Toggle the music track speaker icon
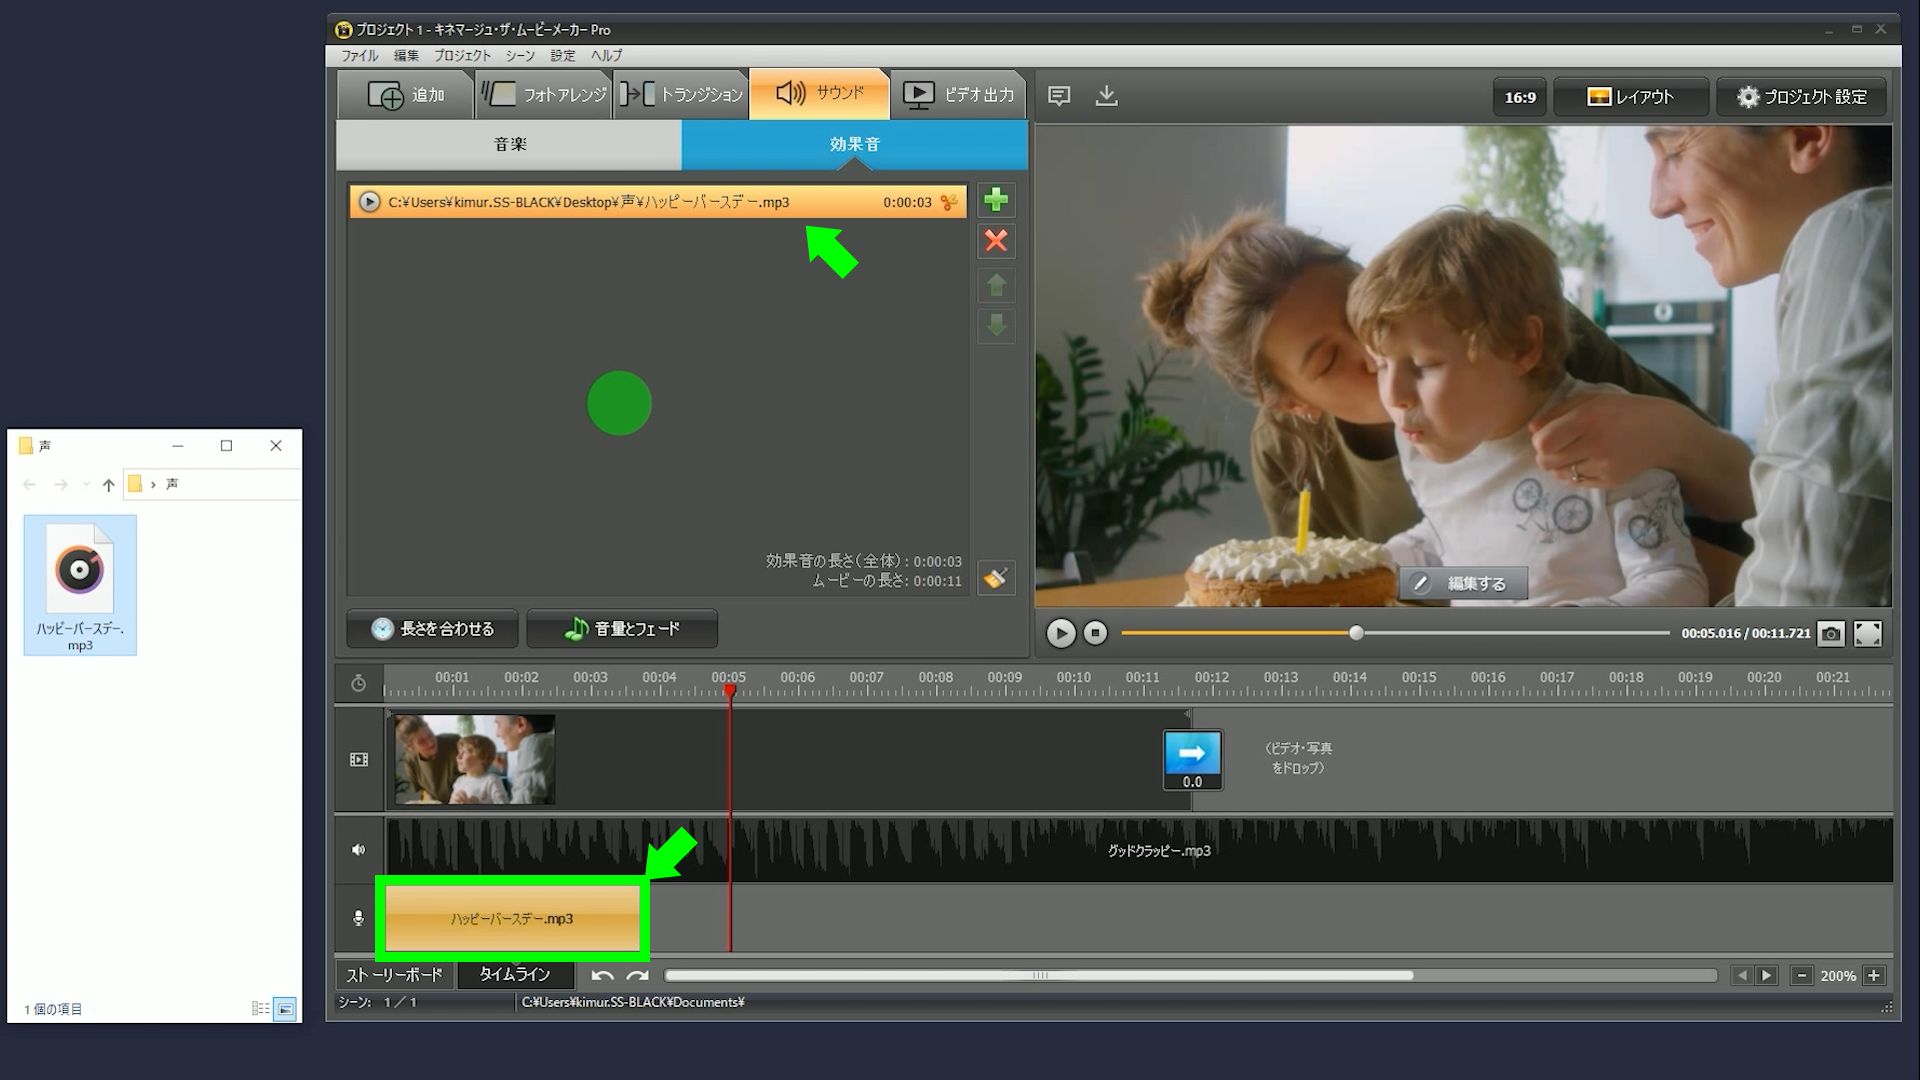 pyautogui.click(x=359, y=850)
